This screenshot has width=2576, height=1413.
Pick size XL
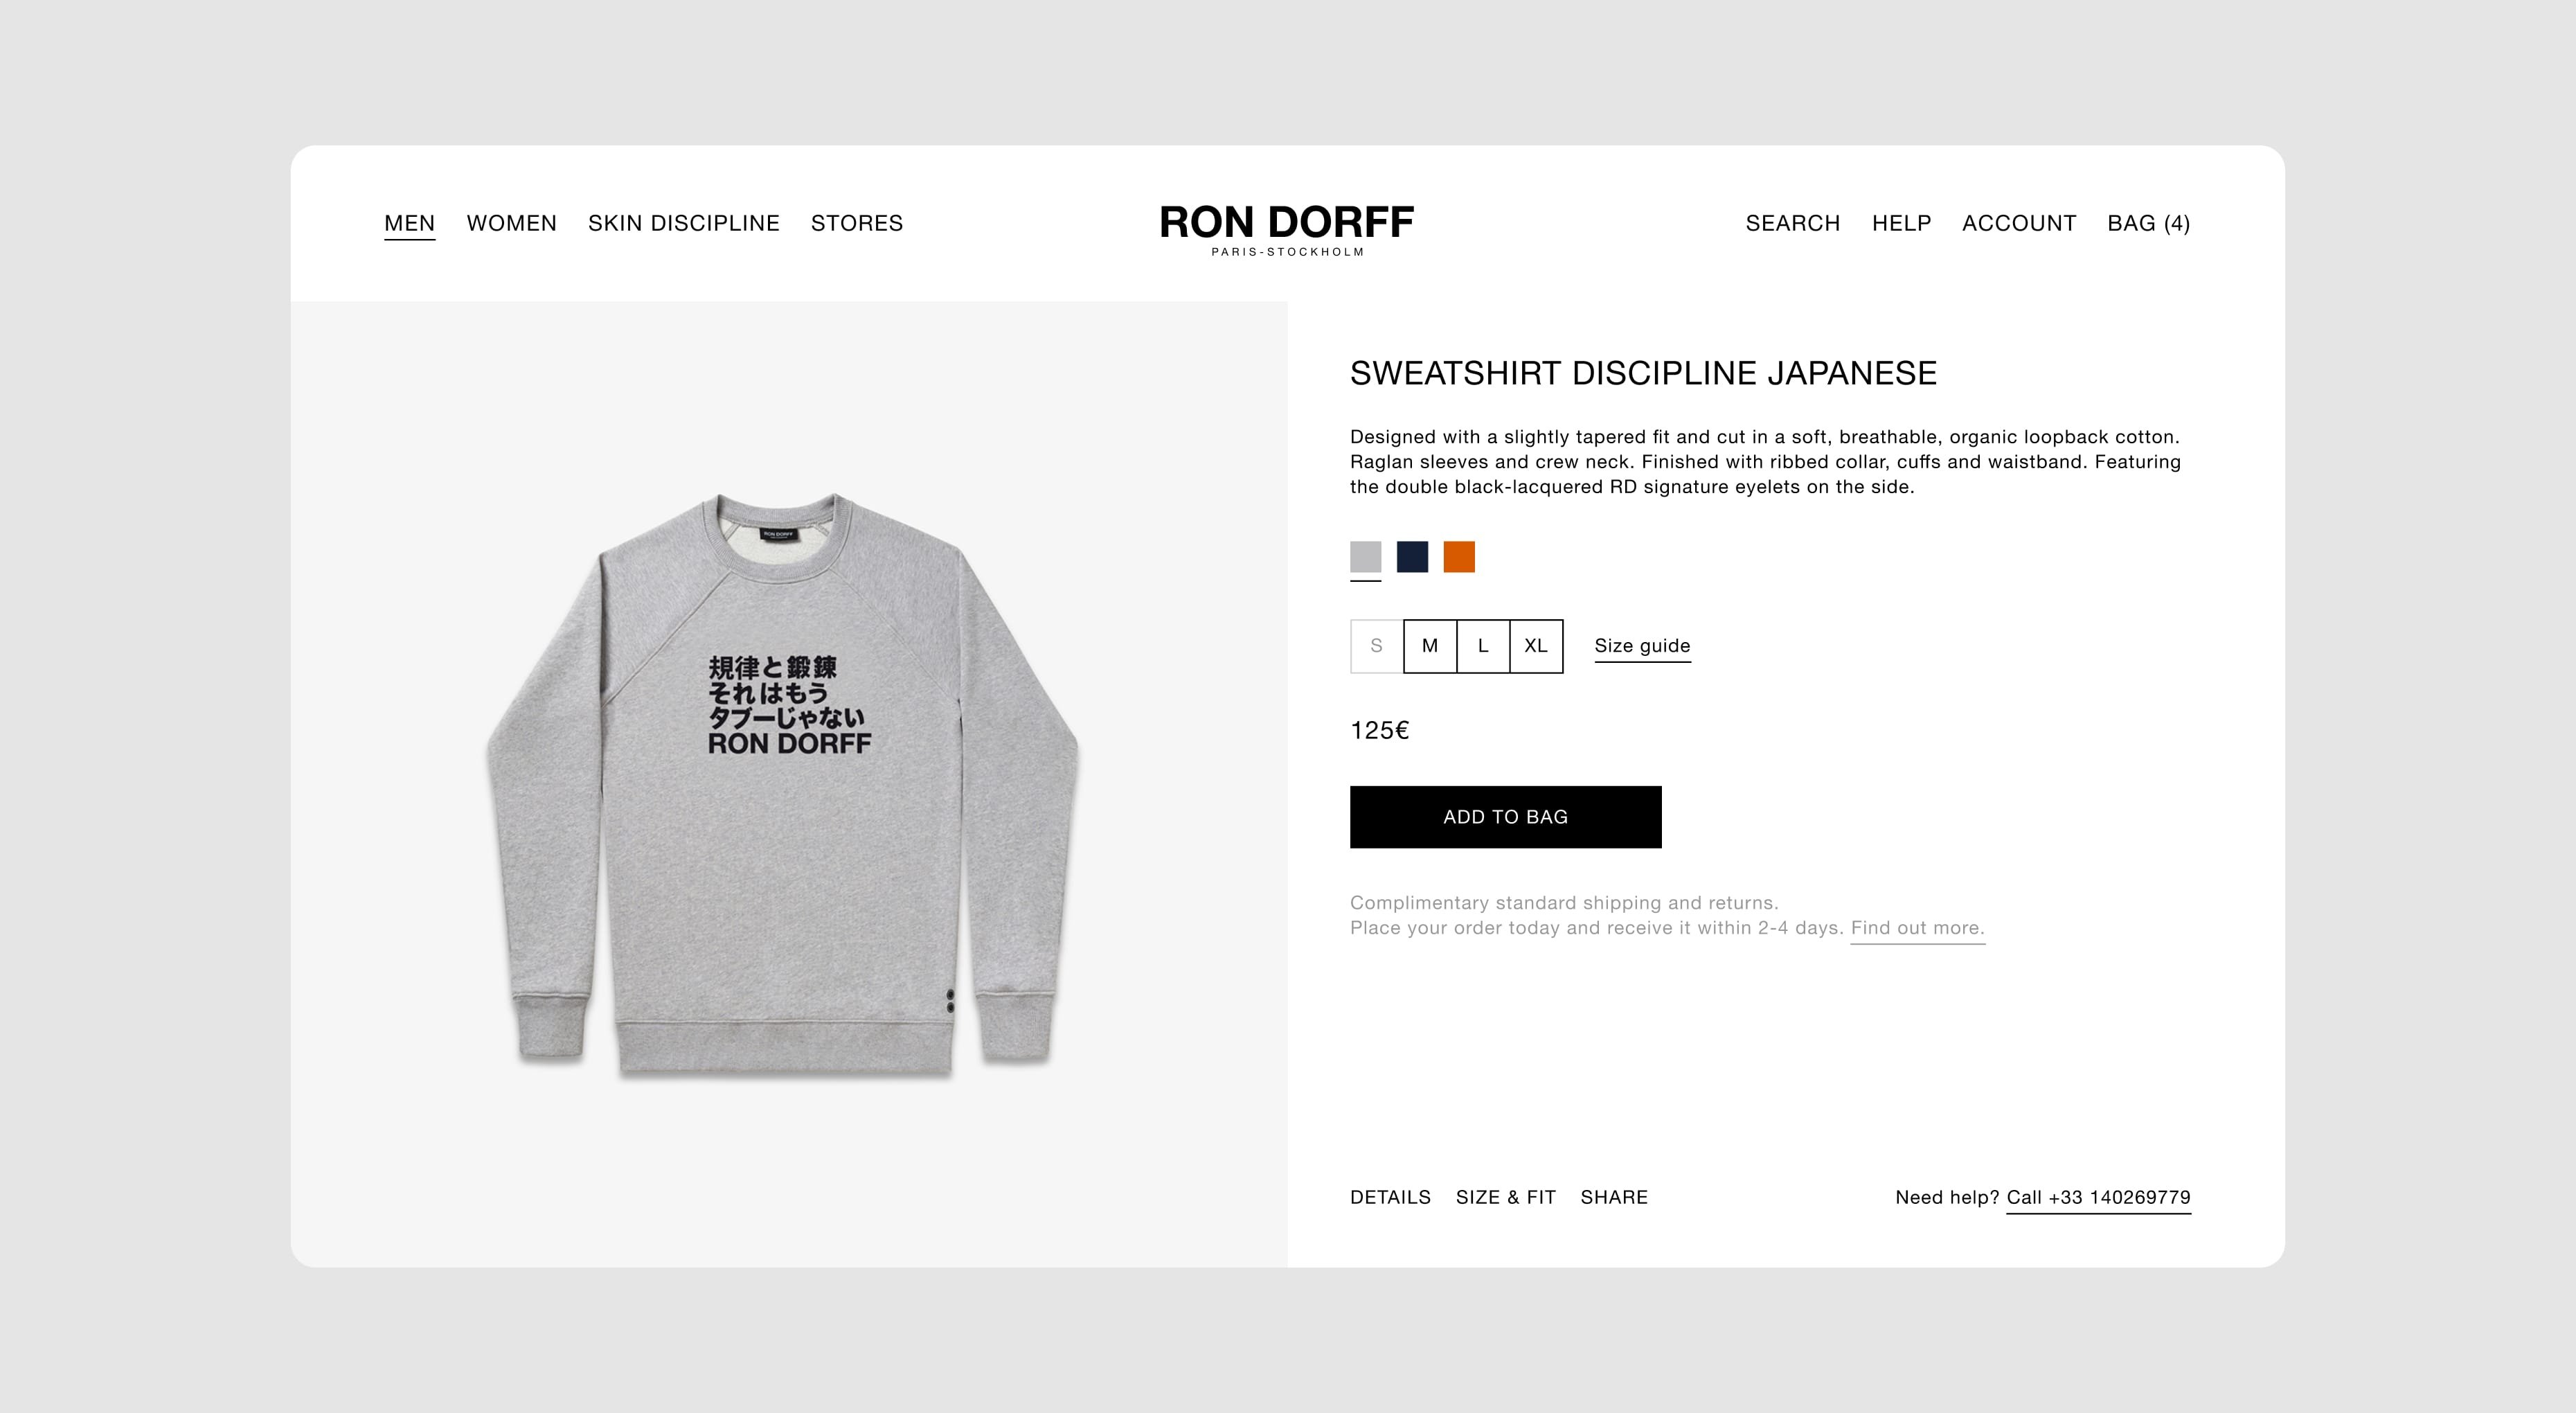(x=1536, y=646)
